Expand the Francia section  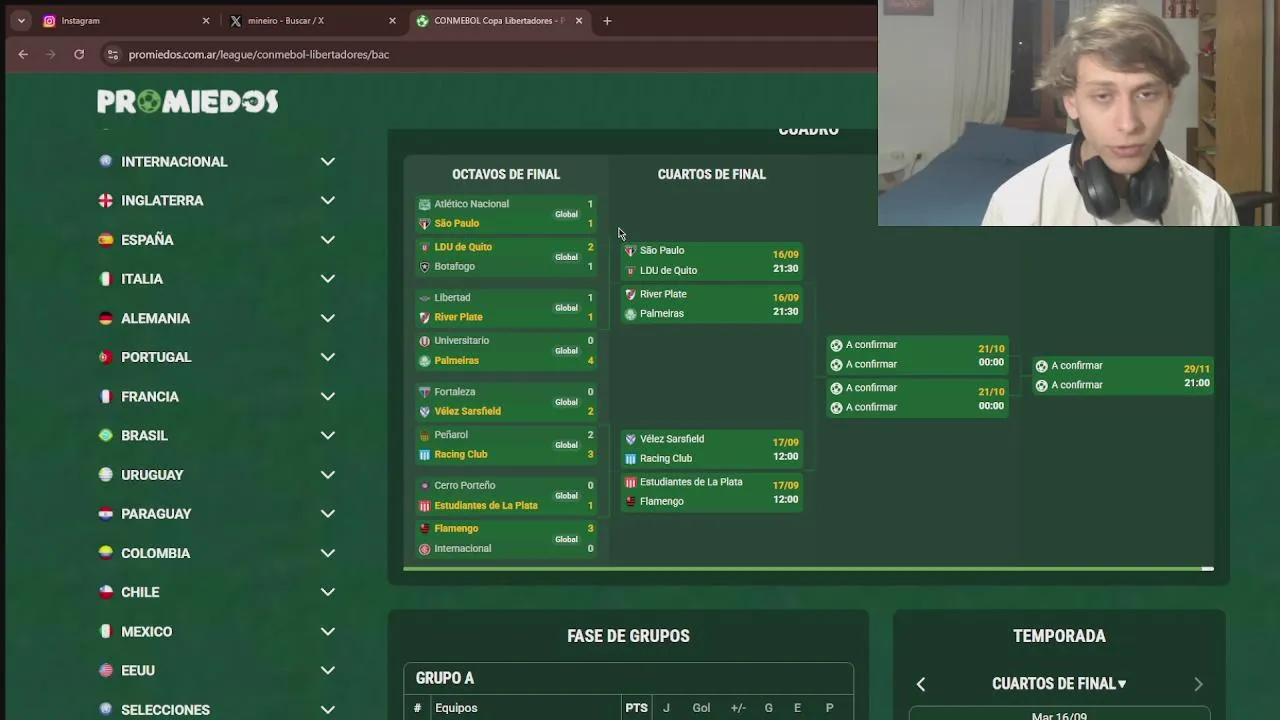[x=327, y=396]
